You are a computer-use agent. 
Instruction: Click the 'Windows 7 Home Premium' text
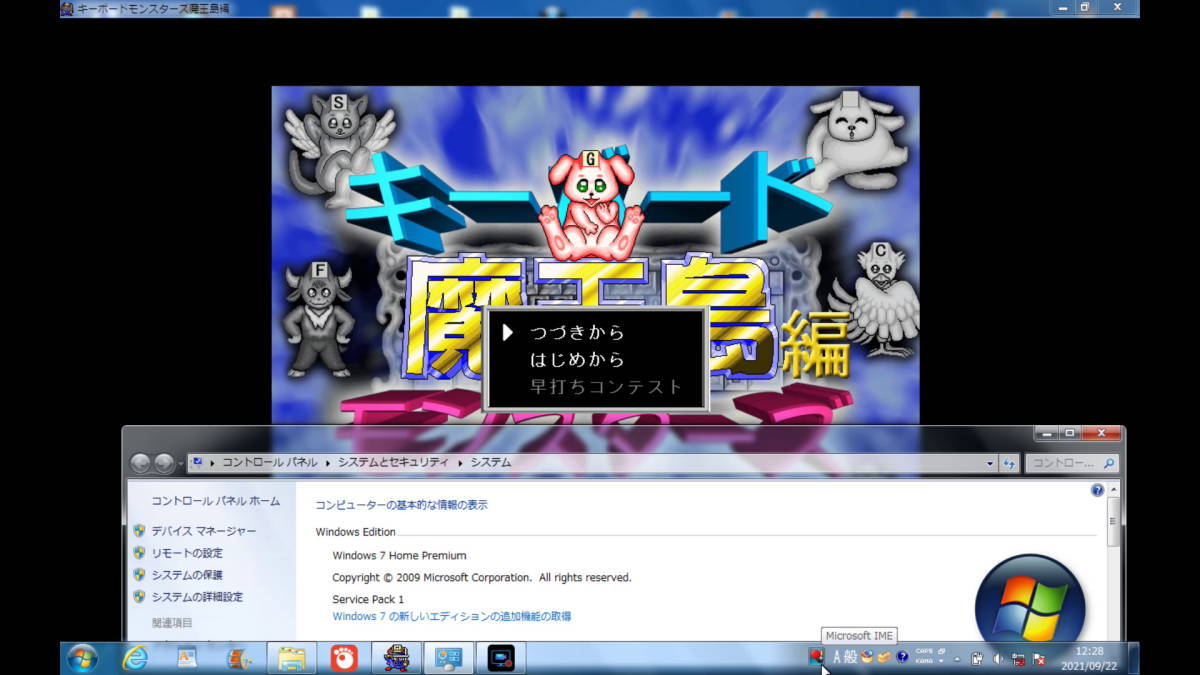(x=399, y=556)
